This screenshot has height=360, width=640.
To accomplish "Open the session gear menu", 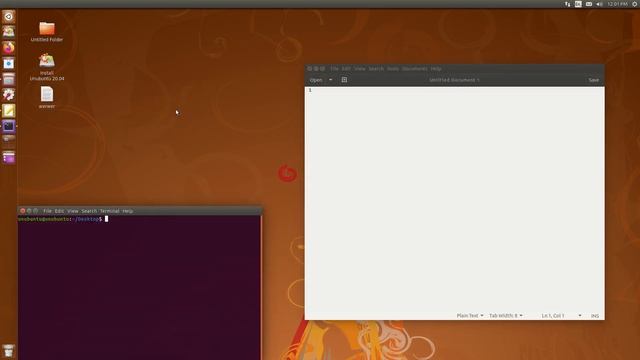I will click(x=635, y=4).
